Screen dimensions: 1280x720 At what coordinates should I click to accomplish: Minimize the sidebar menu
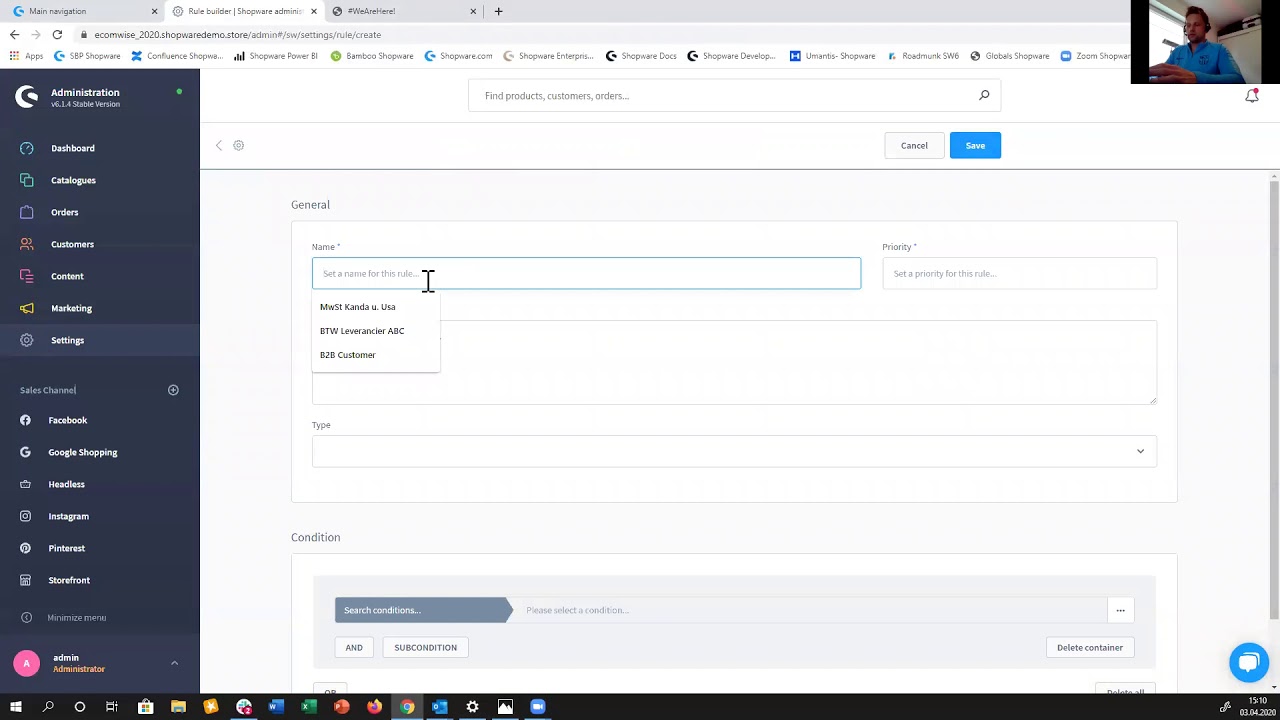click(76, 617)
